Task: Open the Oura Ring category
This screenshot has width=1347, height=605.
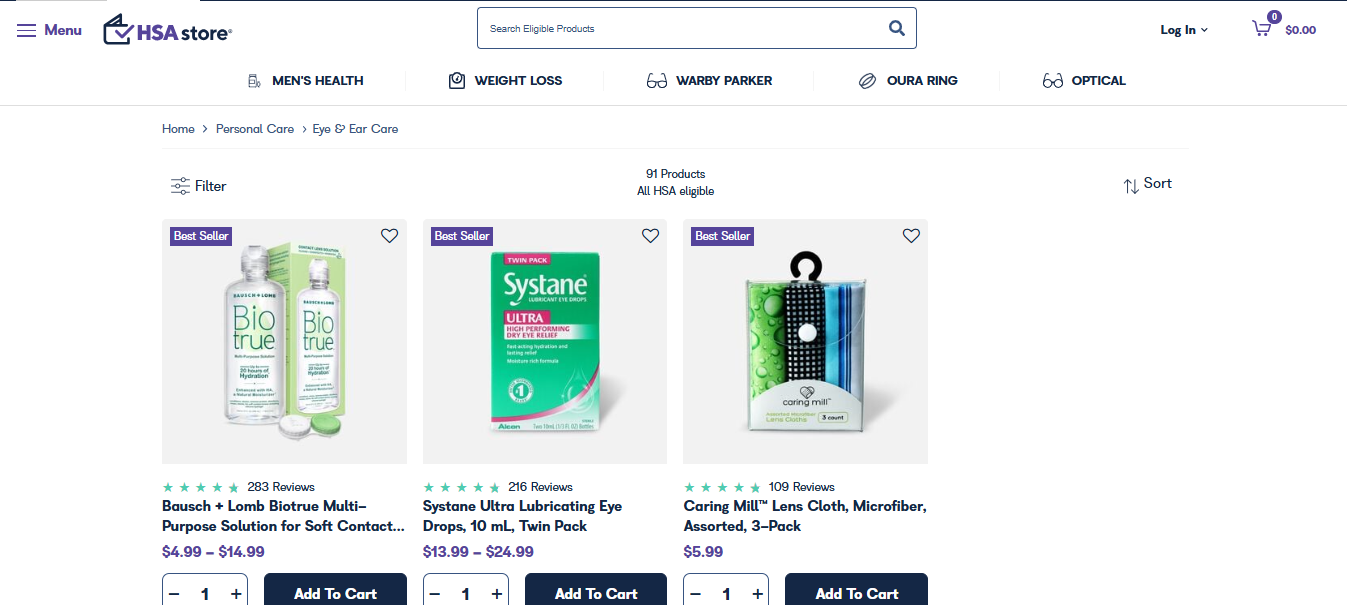Action: (x=908, y=81)
